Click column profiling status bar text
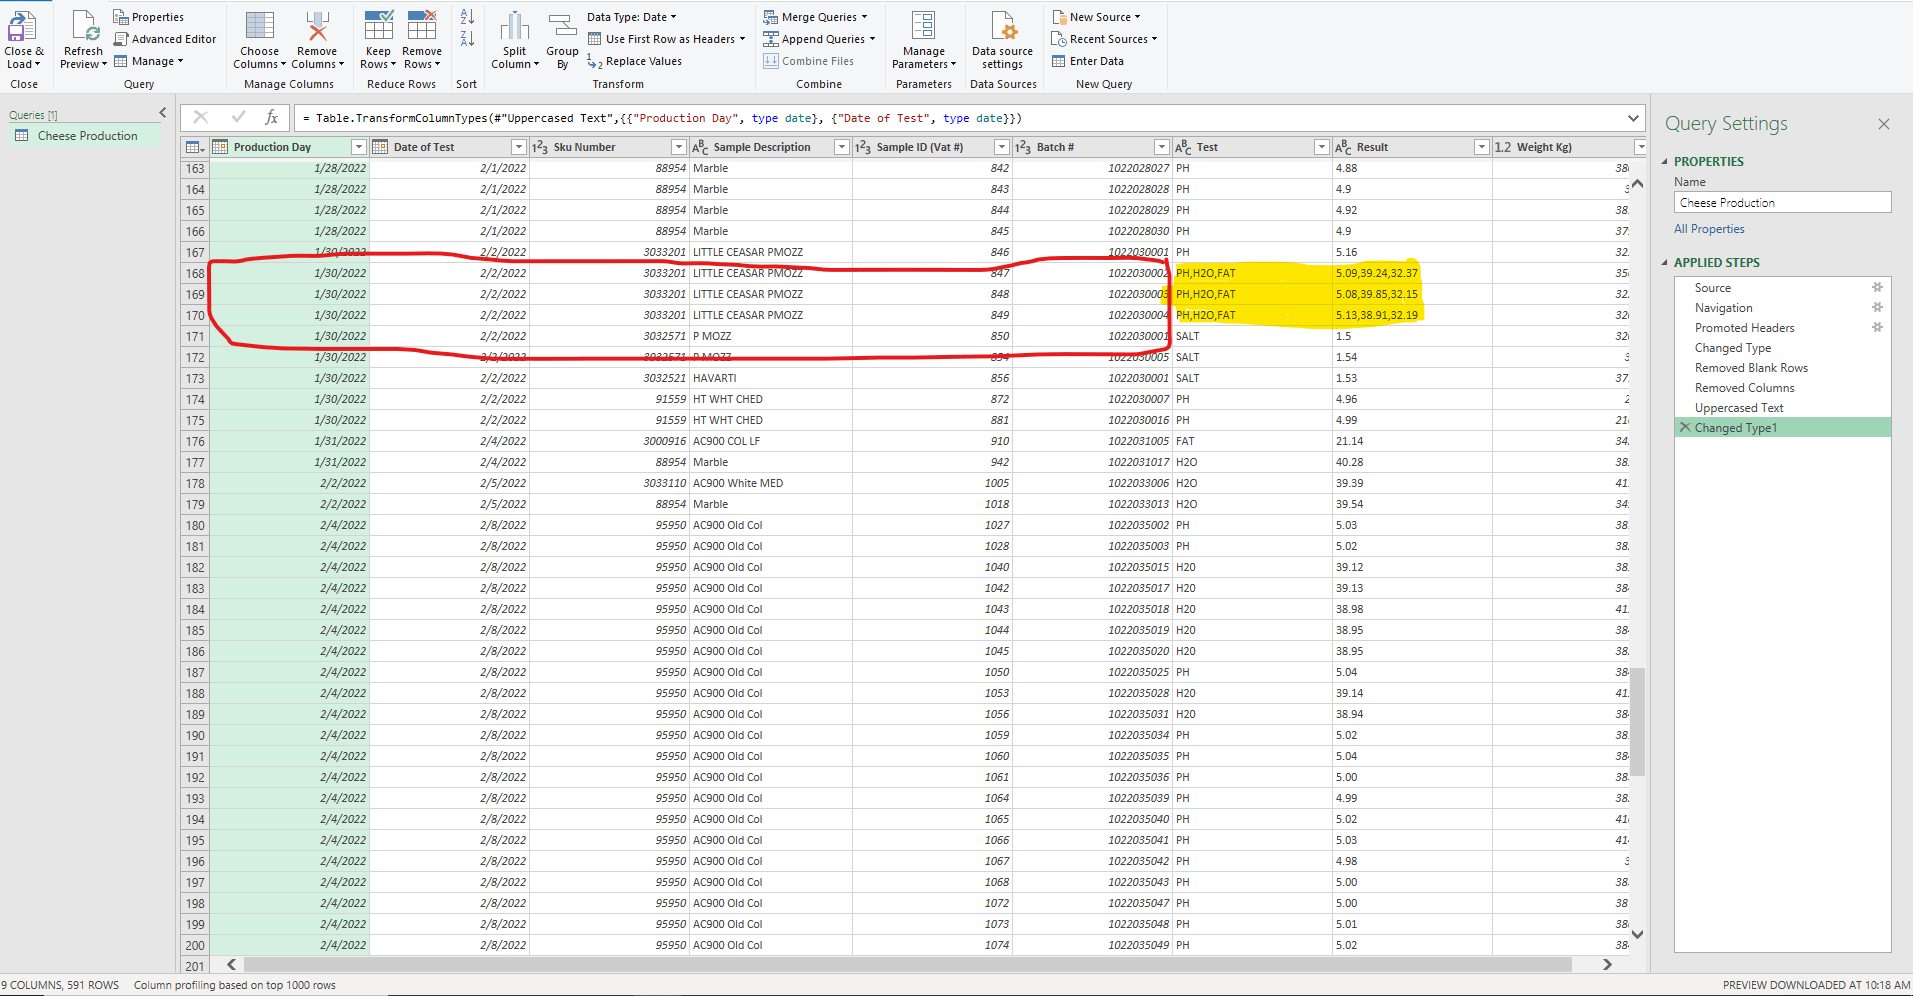Screen dimensions: 1913x996 235,985
